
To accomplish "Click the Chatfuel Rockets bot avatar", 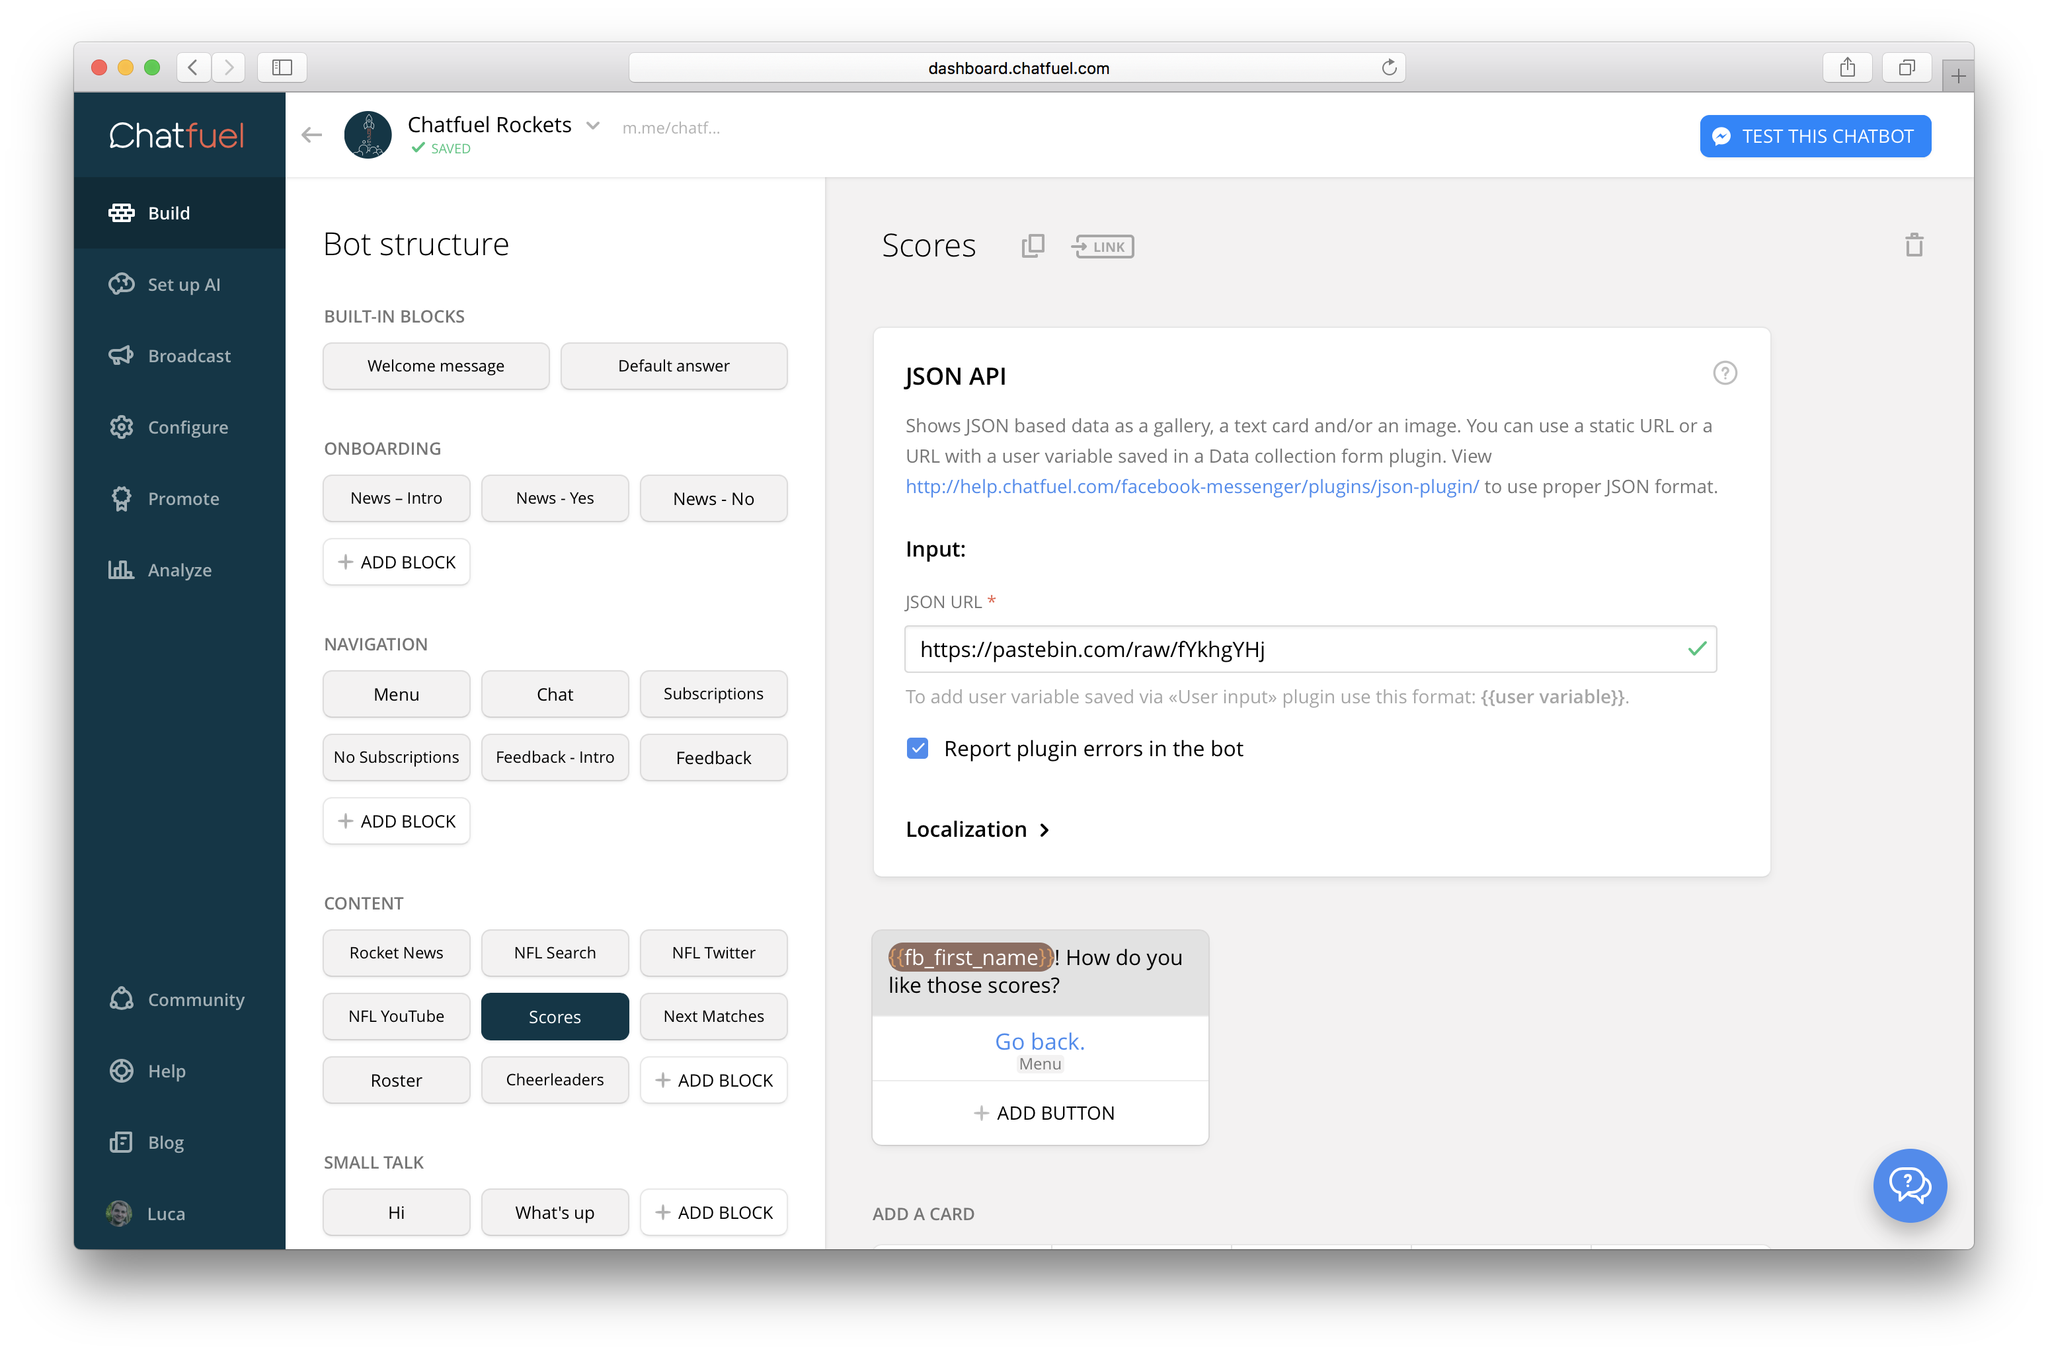I will (368, 135).
